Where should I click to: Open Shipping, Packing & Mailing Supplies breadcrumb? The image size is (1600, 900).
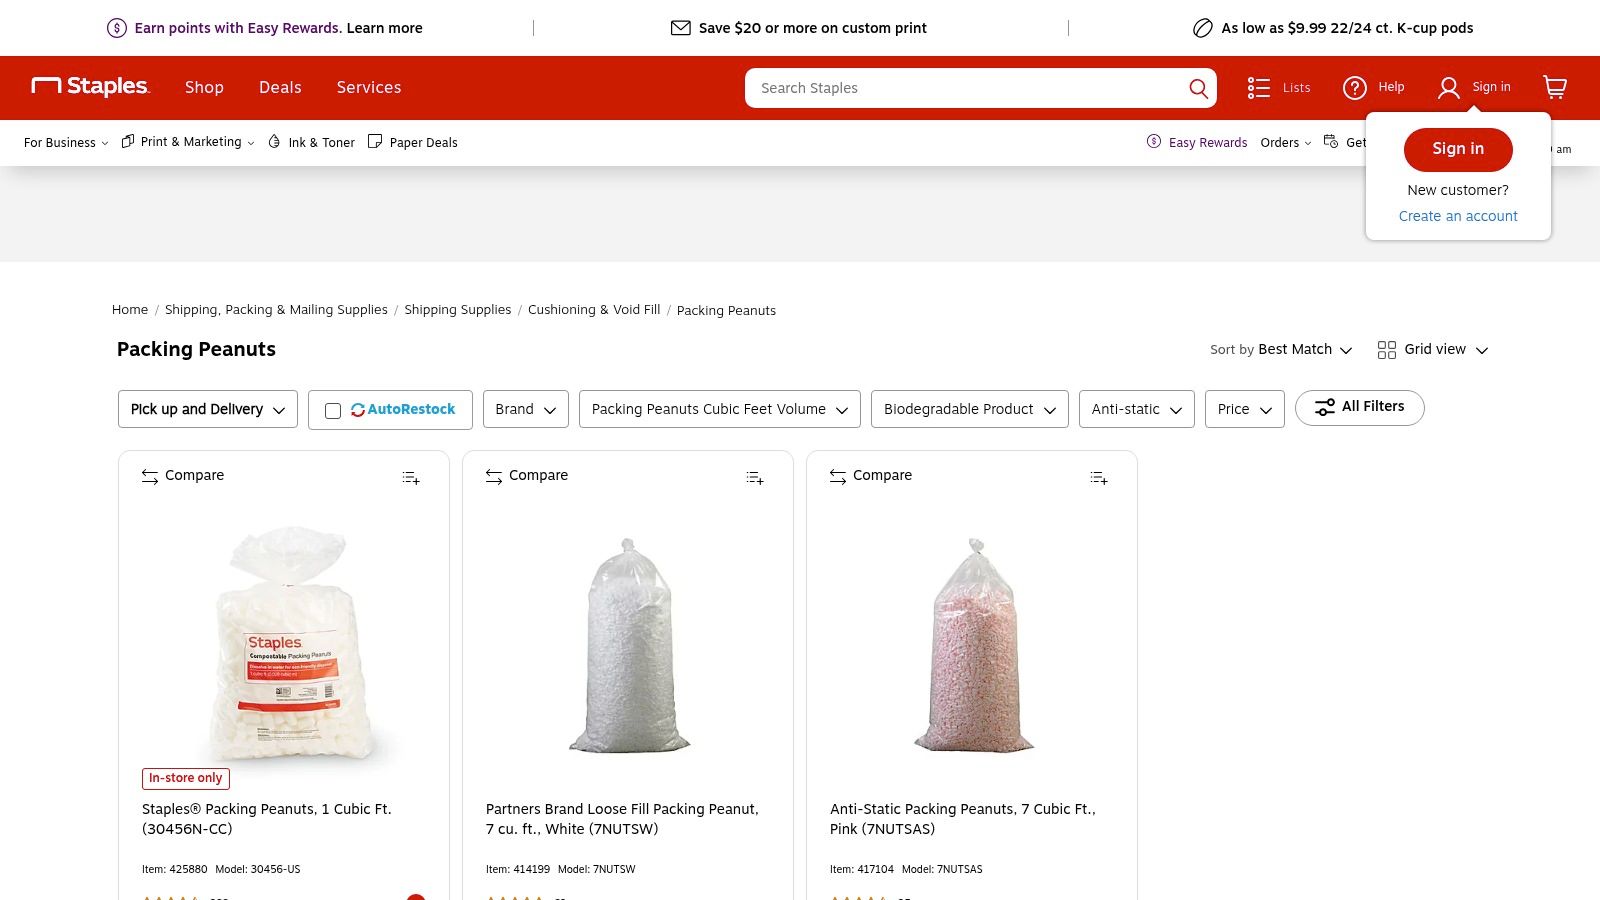pyautogui.click(x=276, y=310)
